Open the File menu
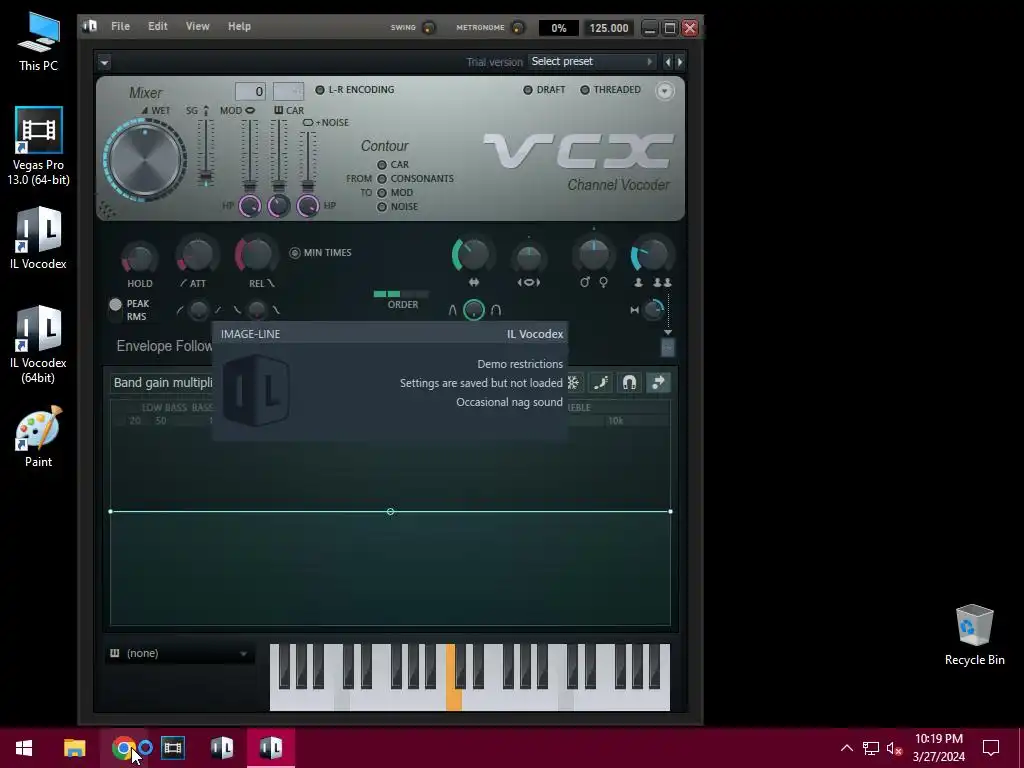This screenshot has width=1024, height=768. [x=120, y=26]
